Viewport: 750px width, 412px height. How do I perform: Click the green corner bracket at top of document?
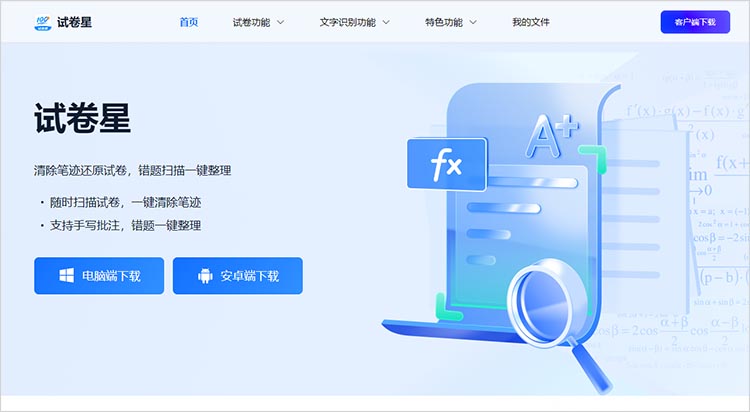pos(593,159)
